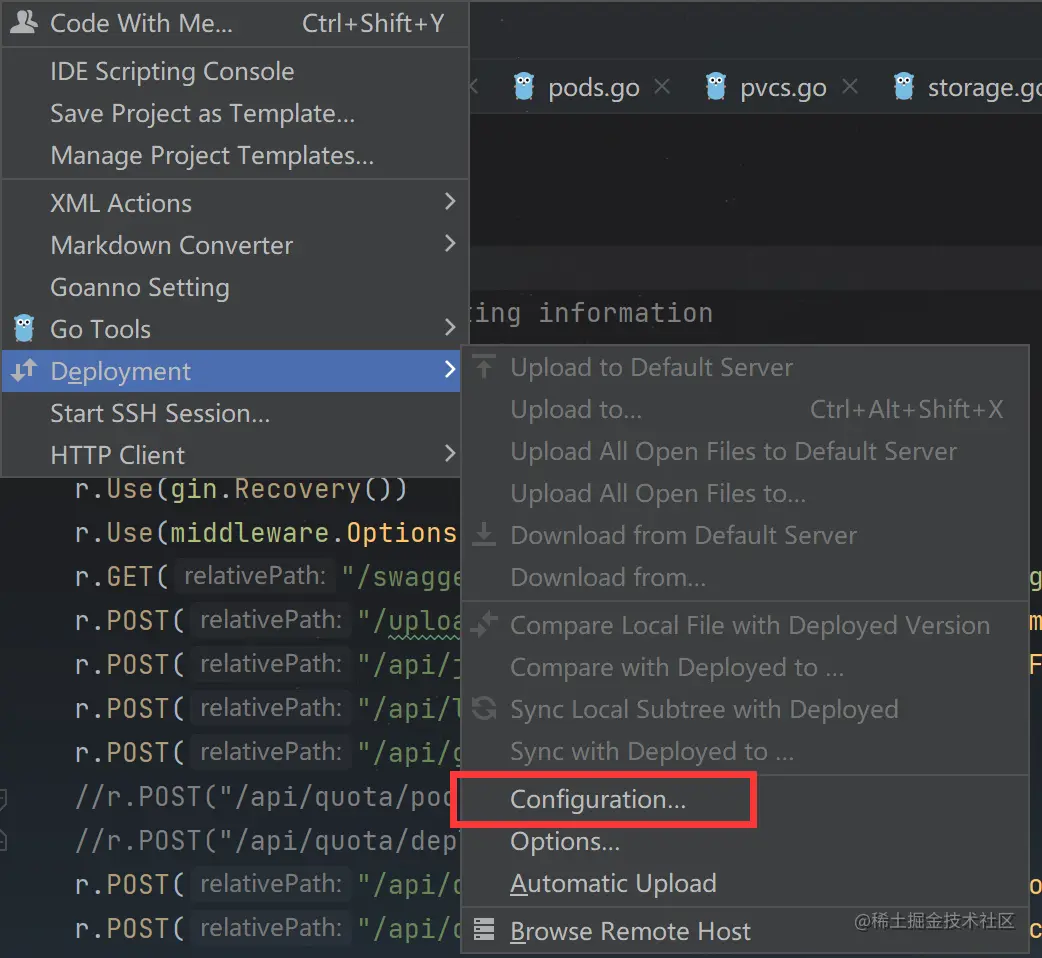The width and height of the screenshot is (1042, 958).
Task: Click the gopher icon on the storage.go tab
Action: coord(904,86)
